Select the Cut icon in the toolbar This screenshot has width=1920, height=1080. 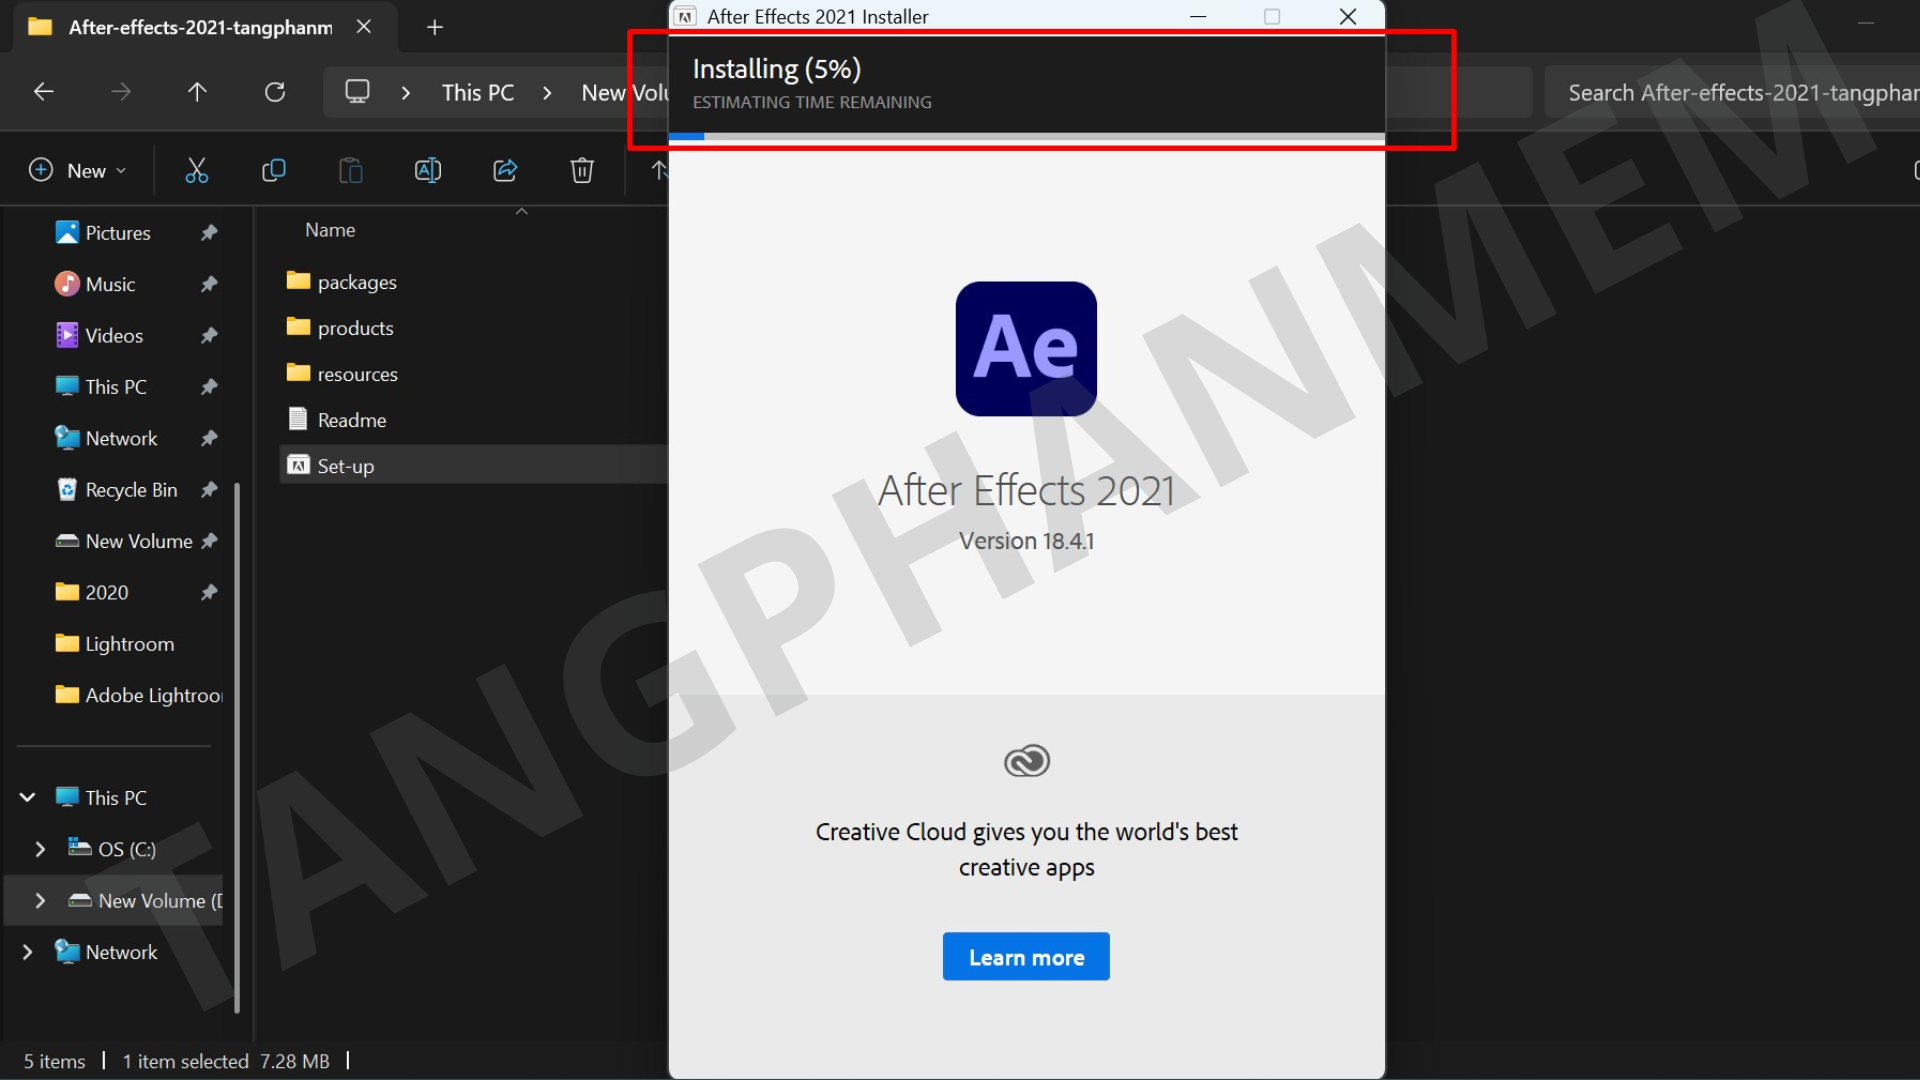point(196,170)
